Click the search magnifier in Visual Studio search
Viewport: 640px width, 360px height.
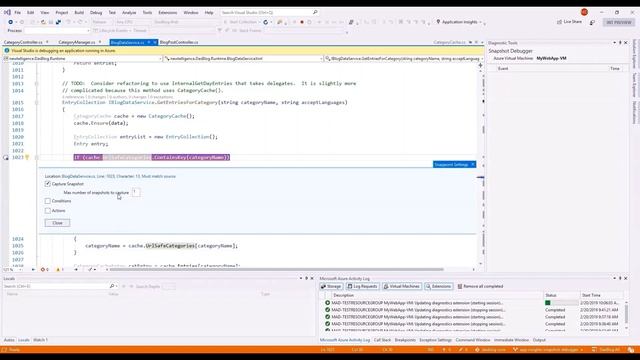[315, 13]
